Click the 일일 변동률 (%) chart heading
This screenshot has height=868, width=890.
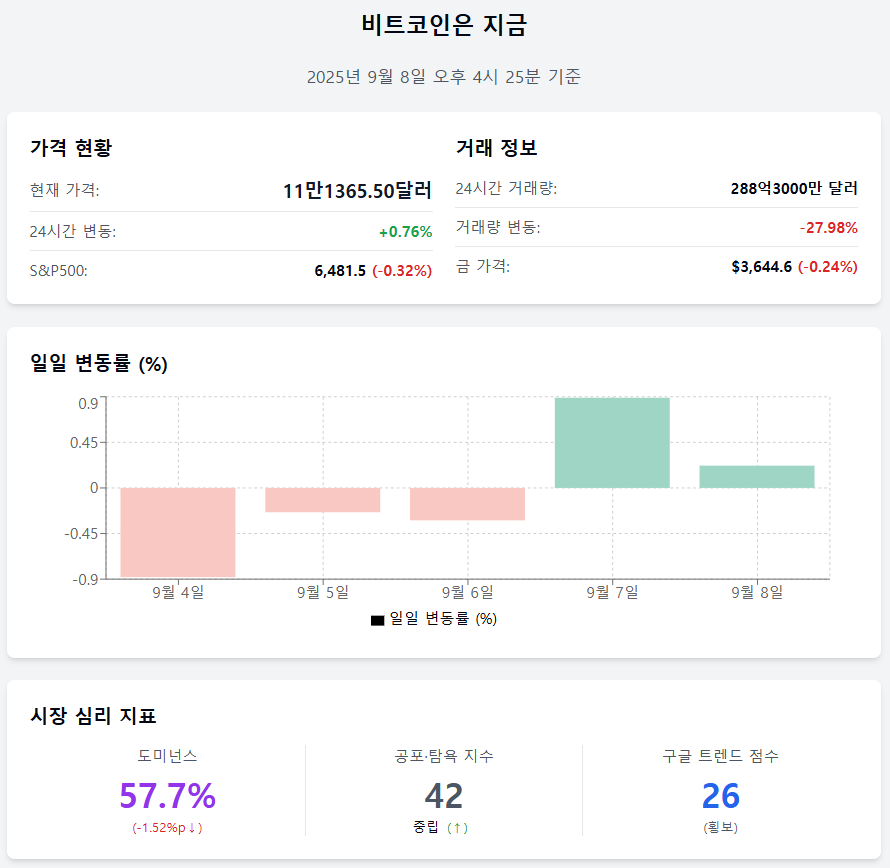[99, 363]
